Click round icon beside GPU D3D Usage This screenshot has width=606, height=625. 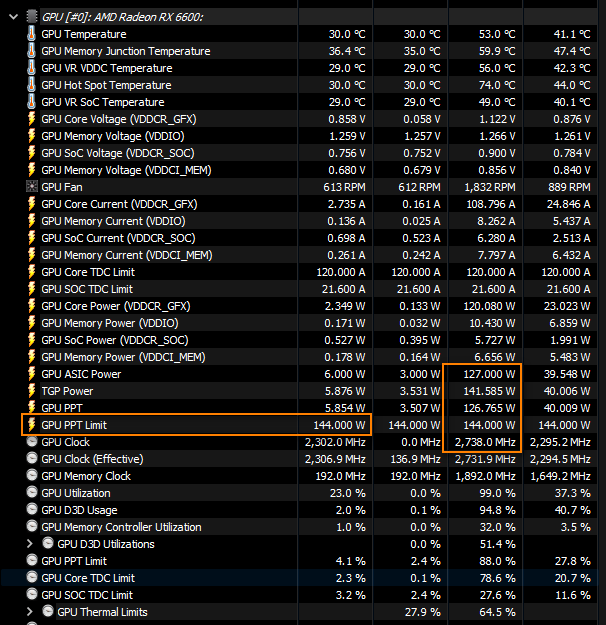pyautogui.click(x=32, y=509)
